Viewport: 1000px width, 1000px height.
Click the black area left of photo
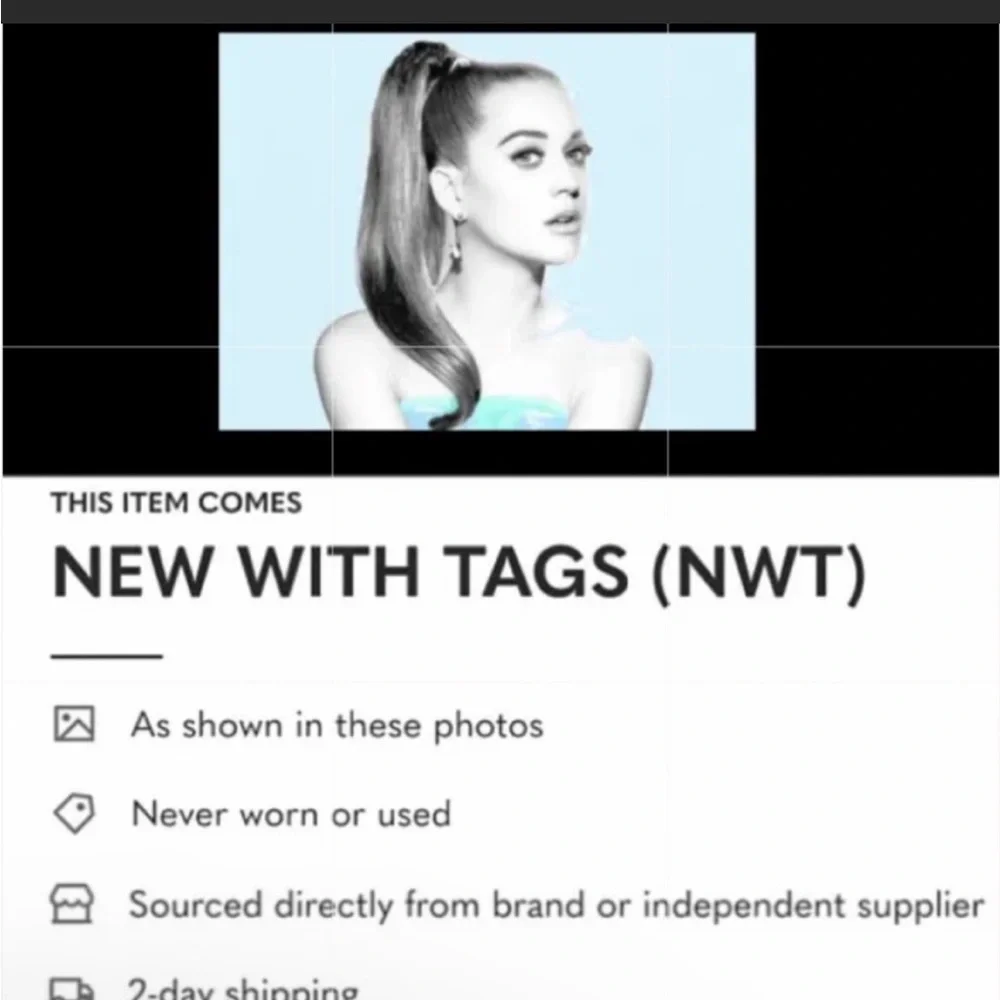(x=110, y=249)
